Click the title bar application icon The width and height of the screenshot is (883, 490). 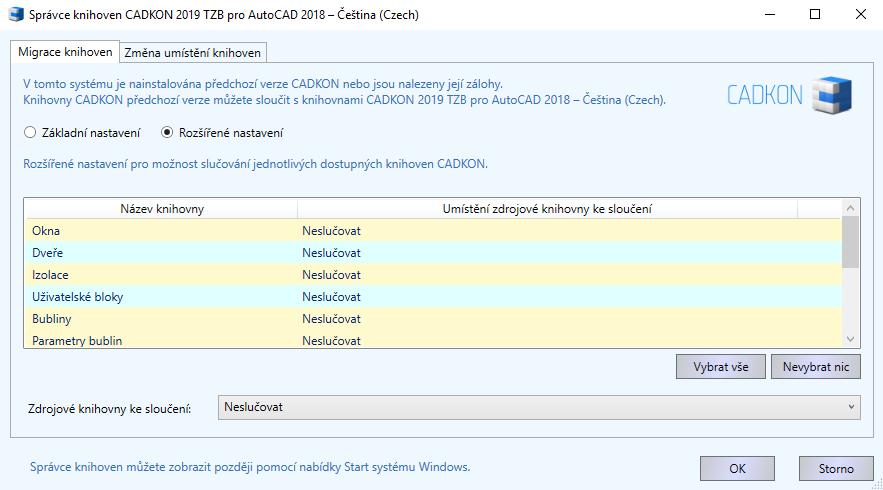(16, 14)
